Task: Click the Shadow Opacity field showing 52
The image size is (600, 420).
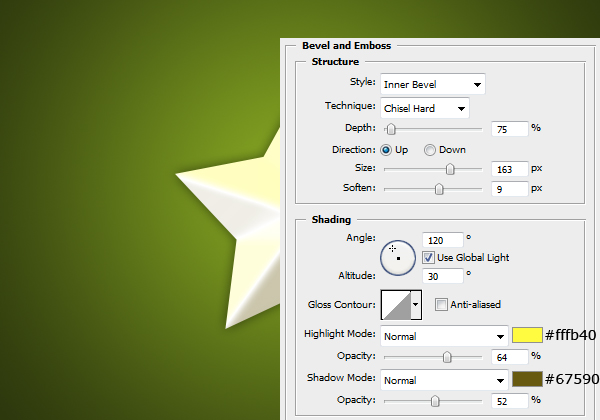Action: (510, 401)
